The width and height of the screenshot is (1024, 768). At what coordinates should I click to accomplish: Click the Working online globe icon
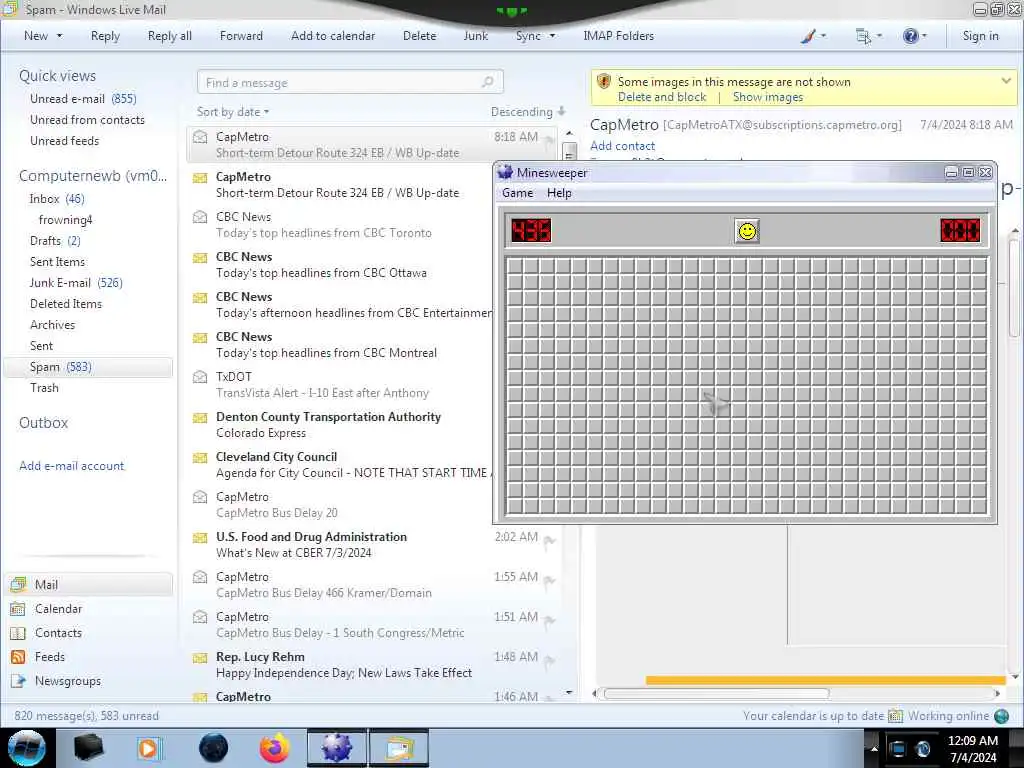pyautogui.click(x=1001, y=716)
